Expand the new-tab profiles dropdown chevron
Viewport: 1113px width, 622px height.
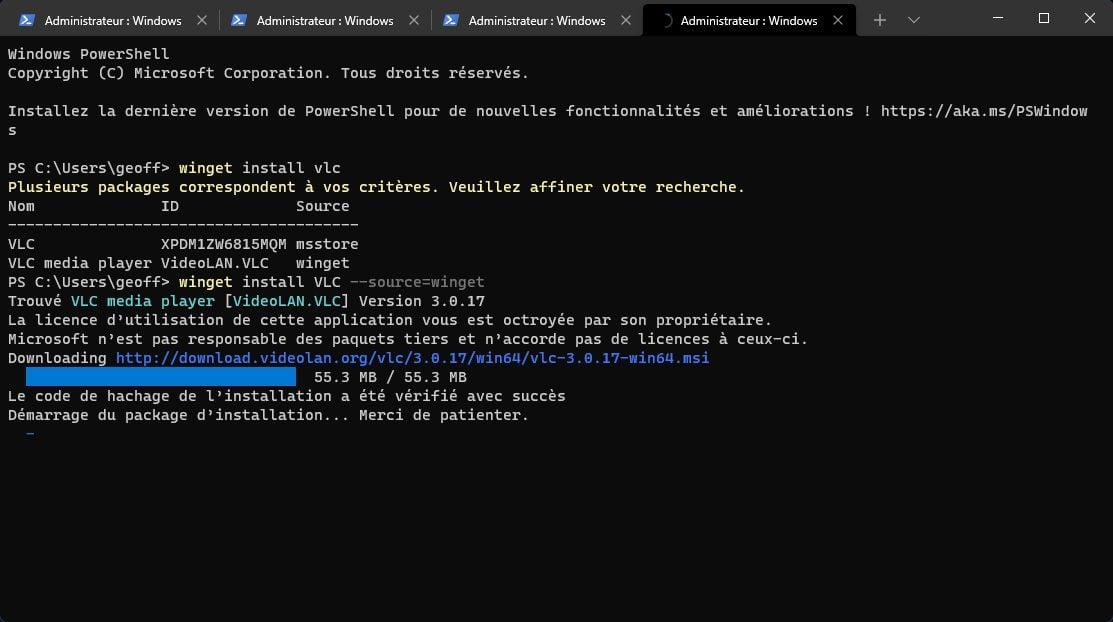[x=914, y=21]
